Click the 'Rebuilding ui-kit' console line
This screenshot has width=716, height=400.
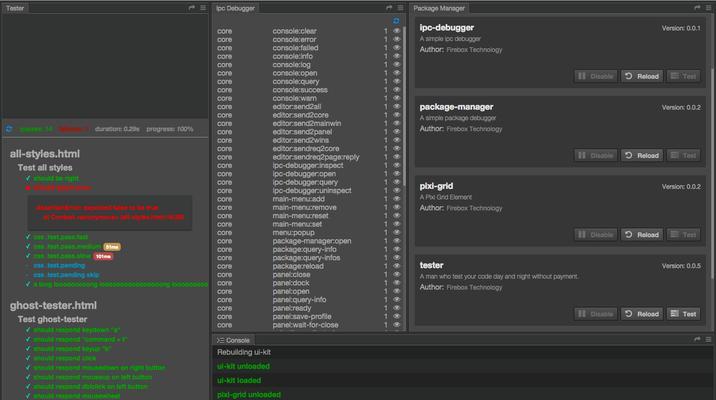tap(463, 353)
